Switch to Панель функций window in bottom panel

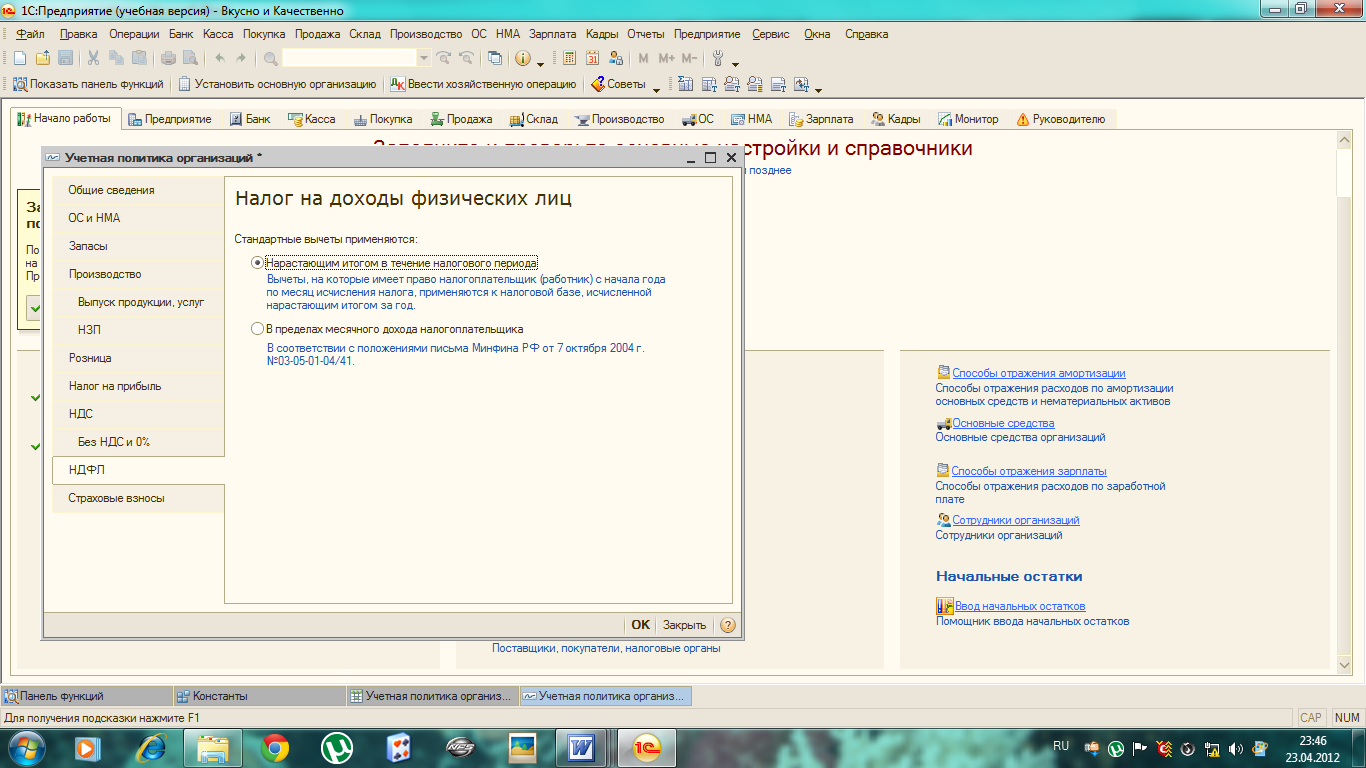(x=86, y=696)
